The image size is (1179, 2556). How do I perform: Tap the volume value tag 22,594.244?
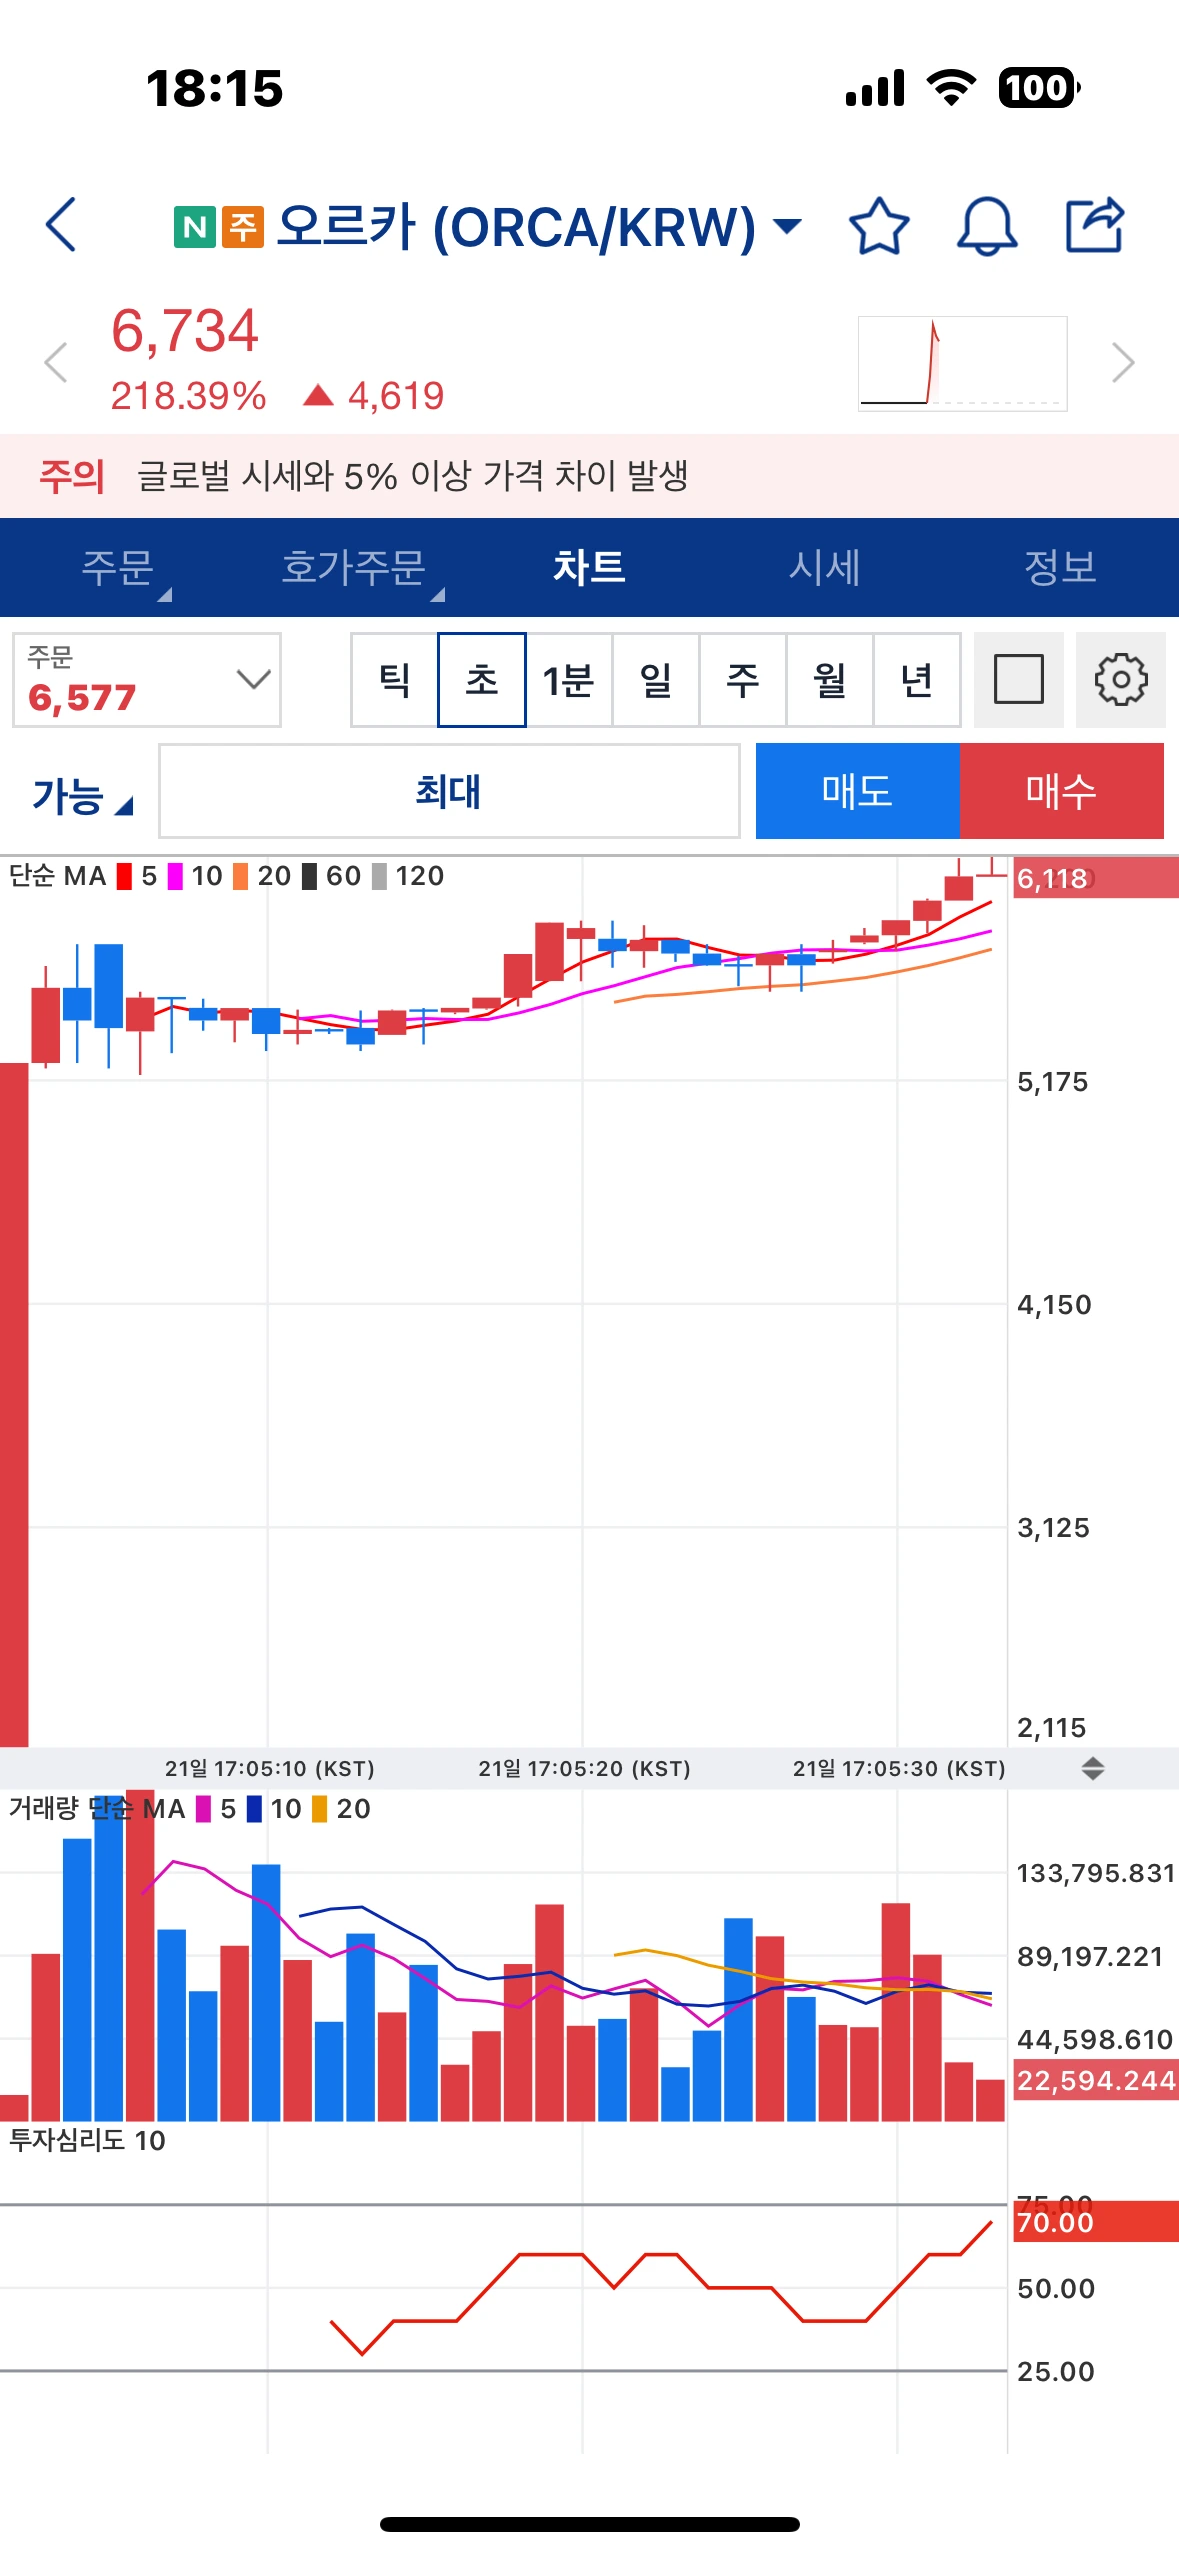point(1095,2080)
